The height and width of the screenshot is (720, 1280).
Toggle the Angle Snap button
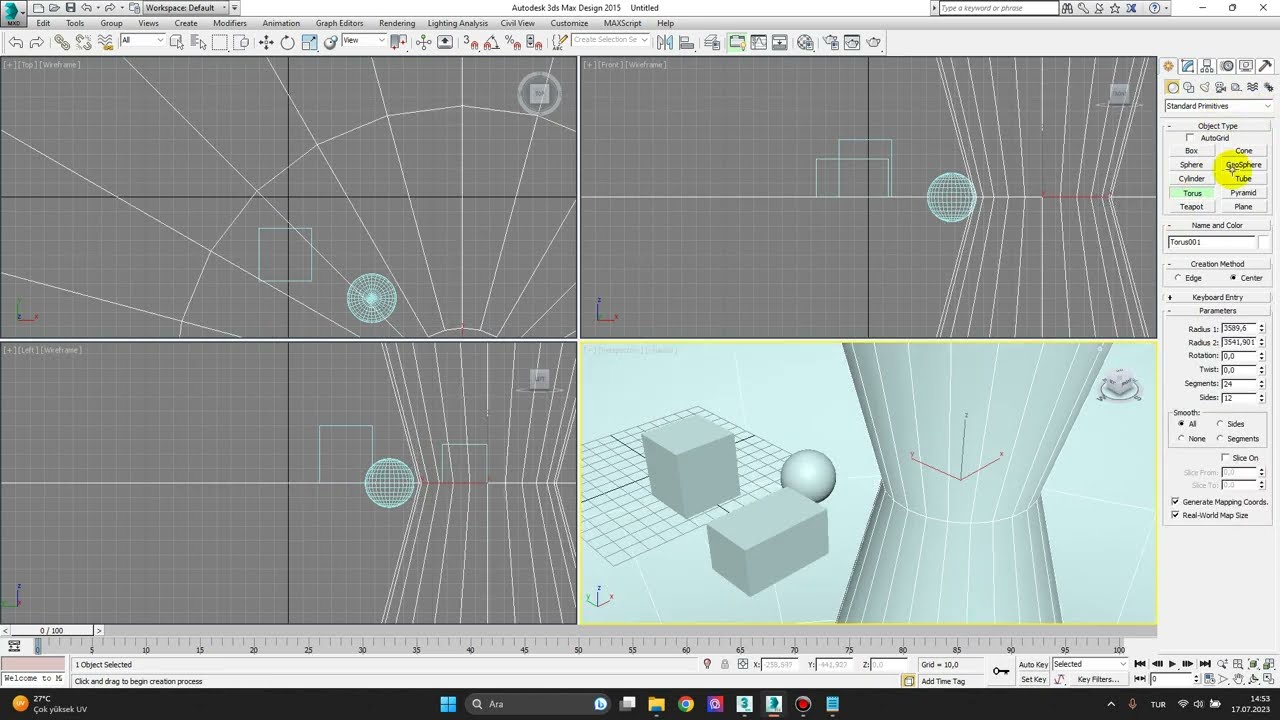491,42
